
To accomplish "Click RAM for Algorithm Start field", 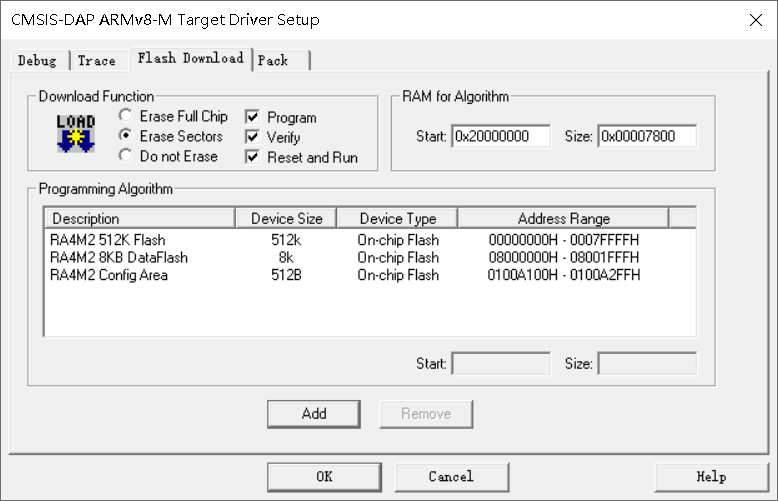I will point(501,136).
